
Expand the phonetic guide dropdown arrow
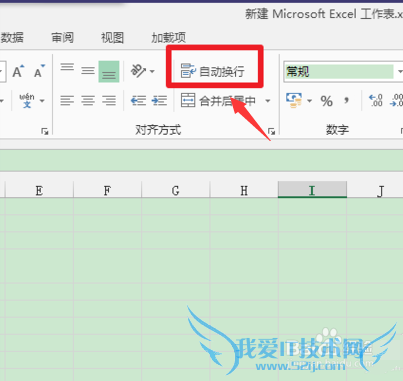(x=42, y=101)
